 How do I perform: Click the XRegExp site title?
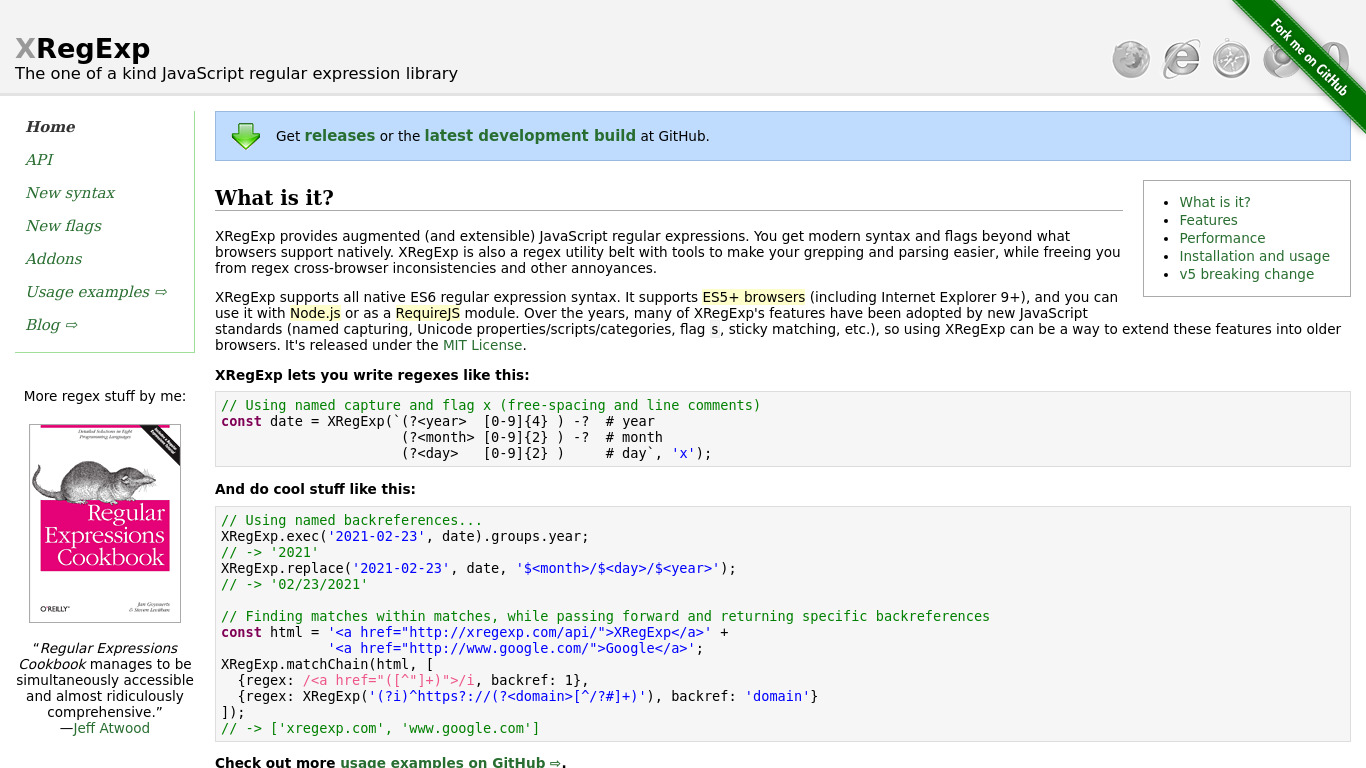(83, 48)
